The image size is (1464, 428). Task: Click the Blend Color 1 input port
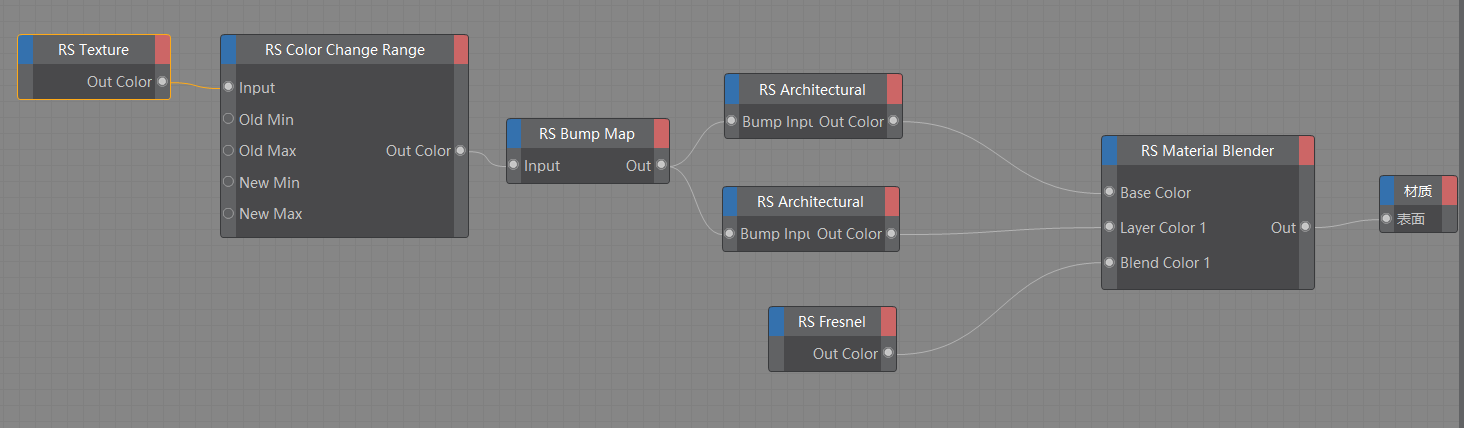1109,263
